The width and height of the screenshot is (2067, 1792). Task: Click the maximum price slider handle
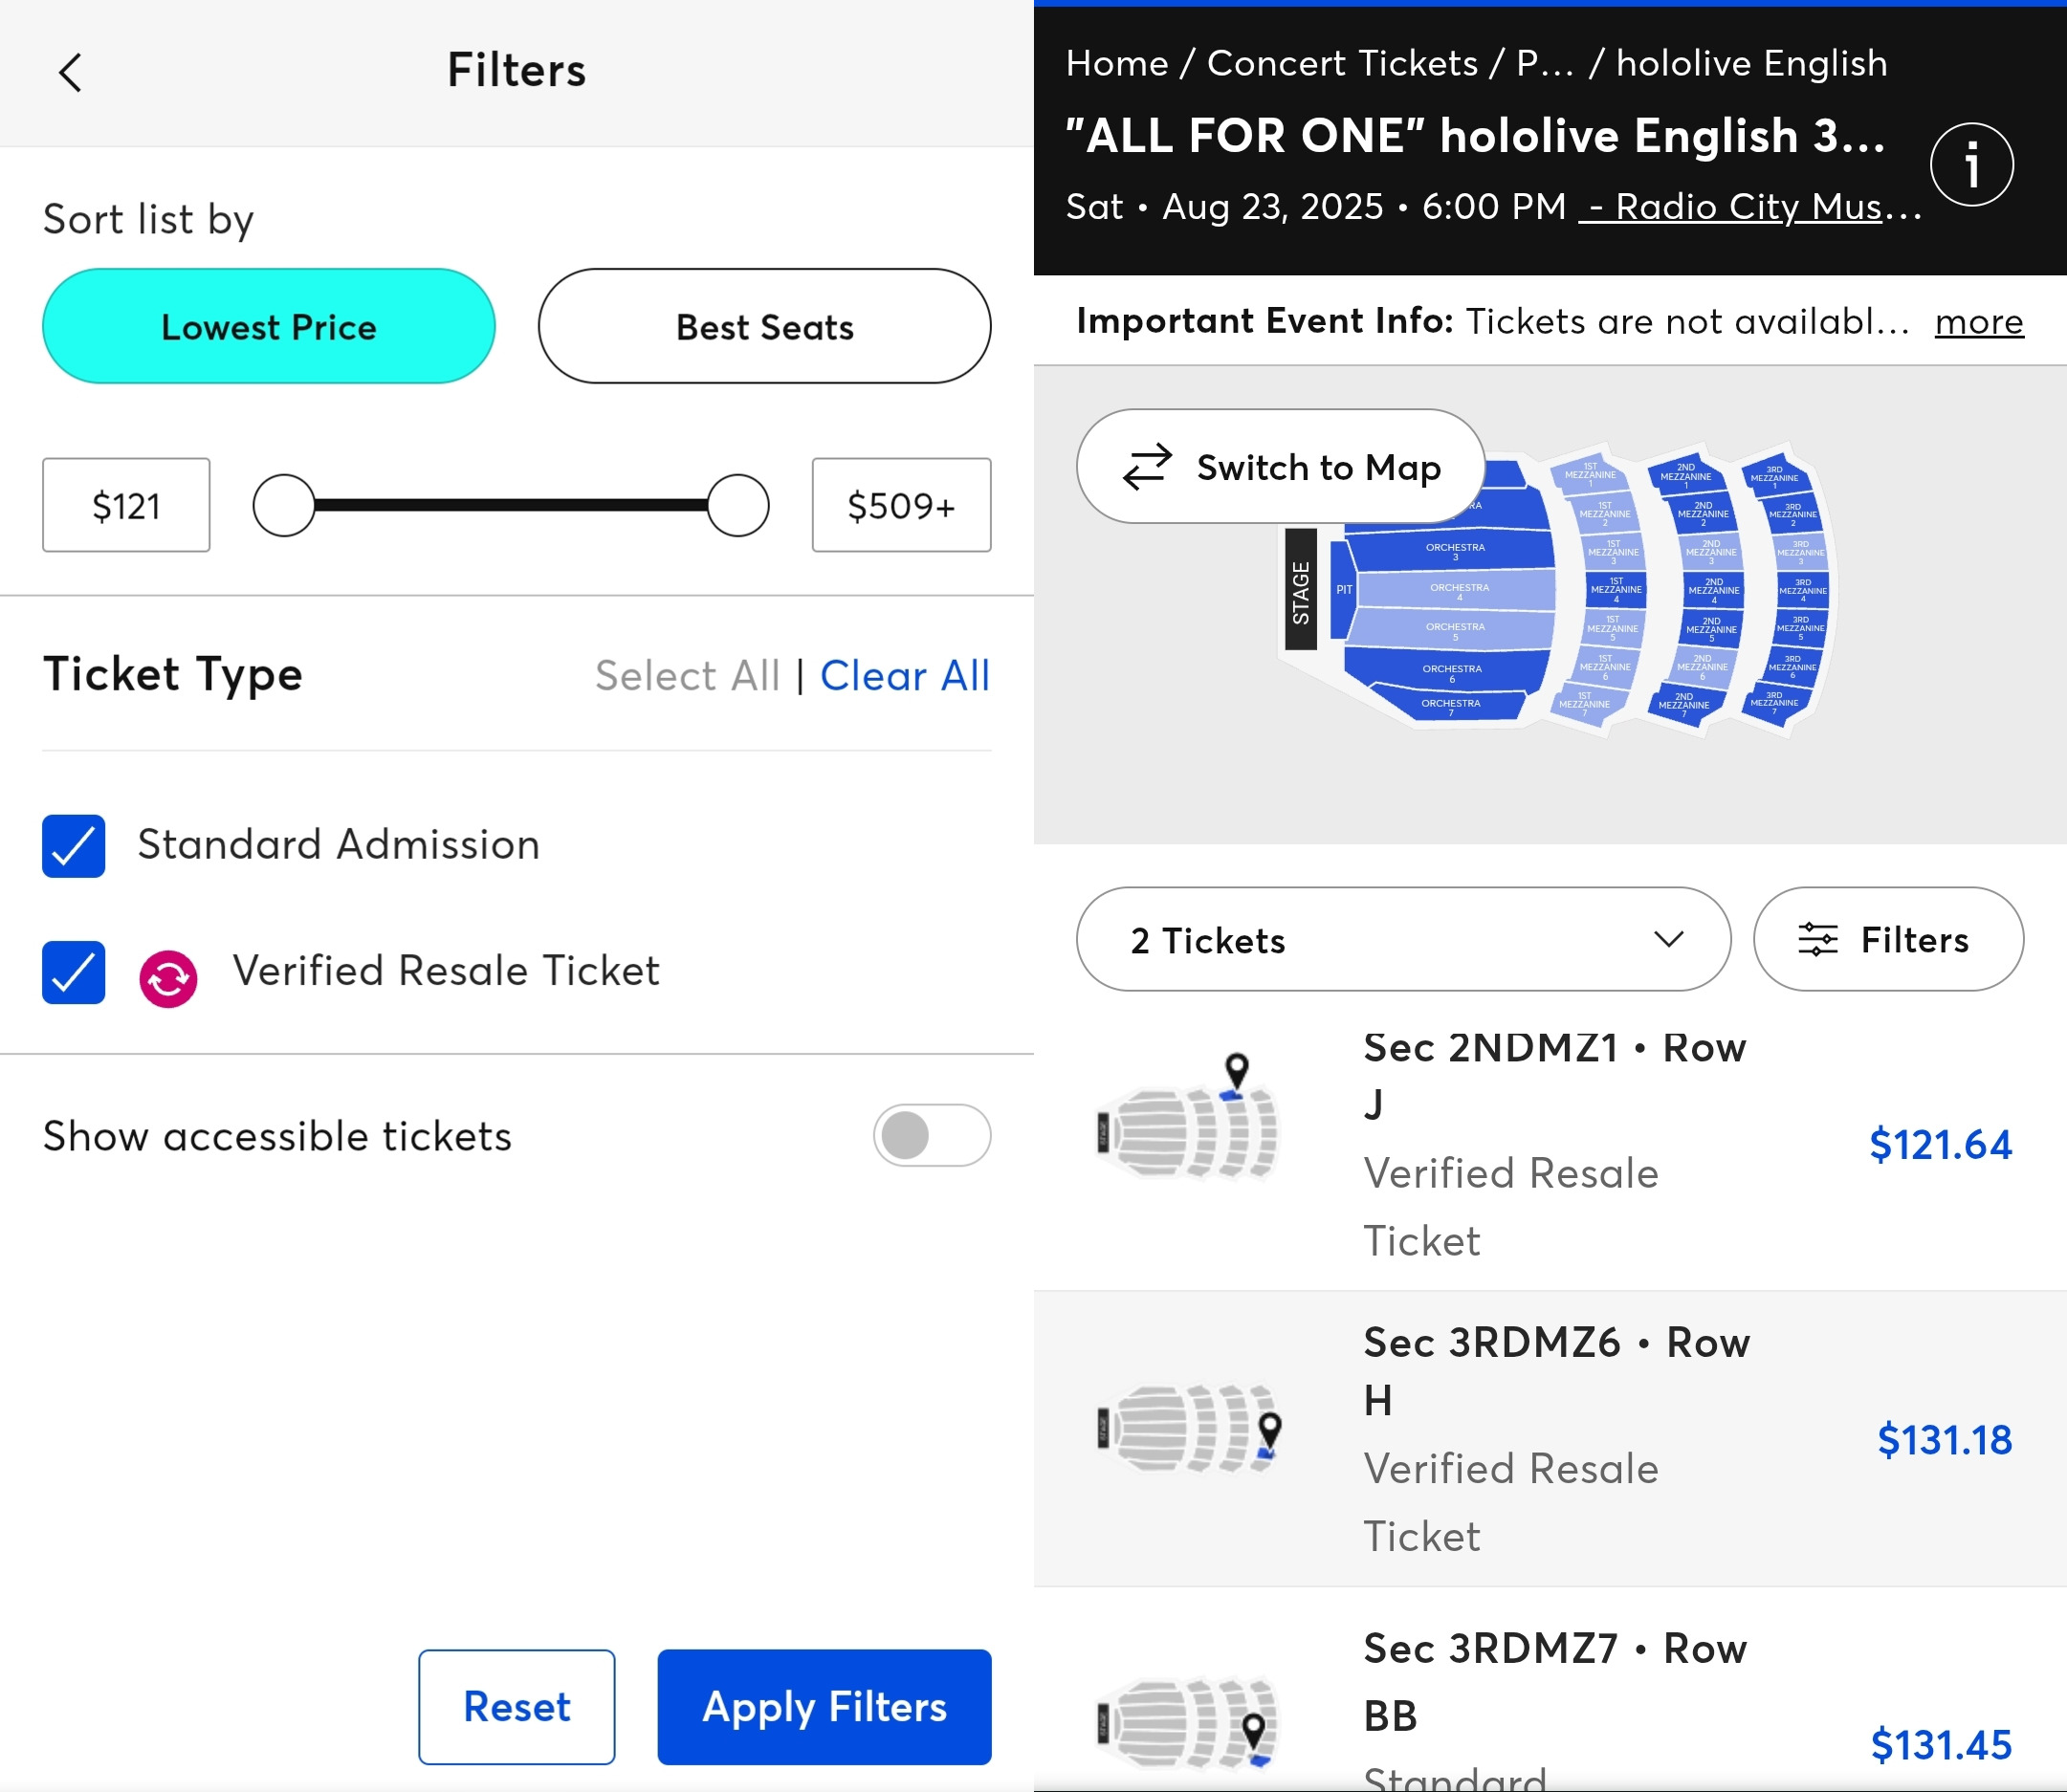[x=738, y=505]
